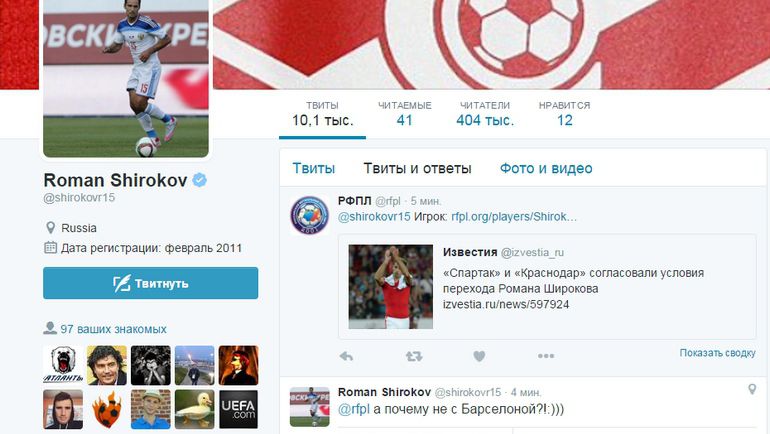Open the UEFA.com follower avatar
Viewport: 770px width, 434px height.
tap(238, 409)
